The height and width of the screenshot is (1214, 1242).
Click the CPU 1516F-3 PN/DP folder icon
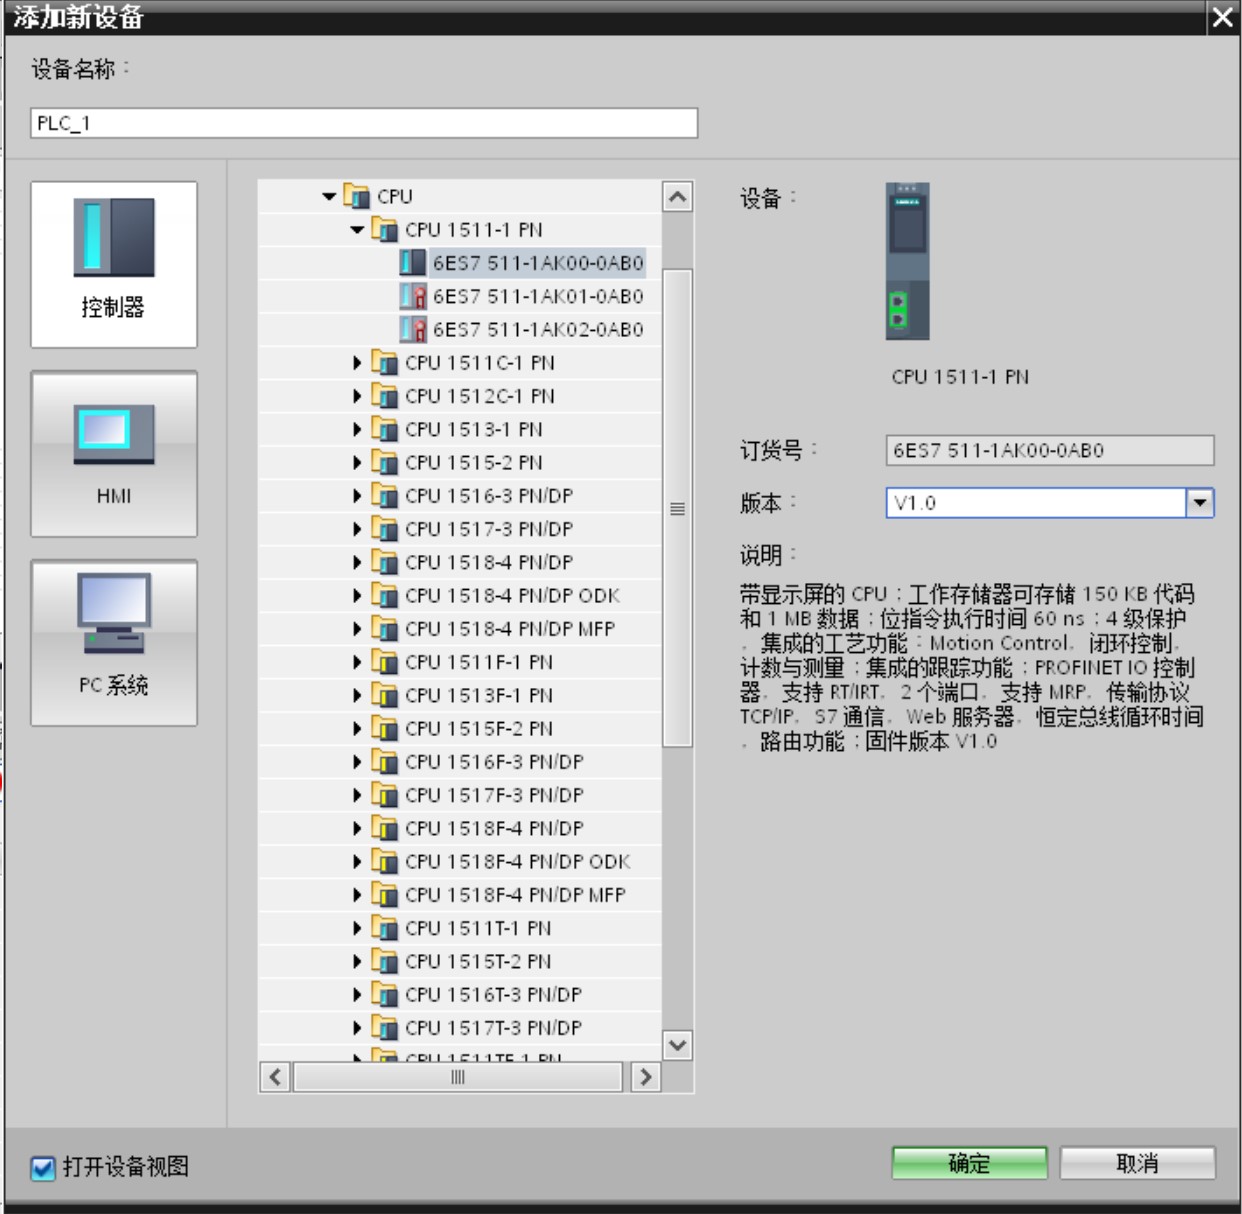(x=385, y=761)
